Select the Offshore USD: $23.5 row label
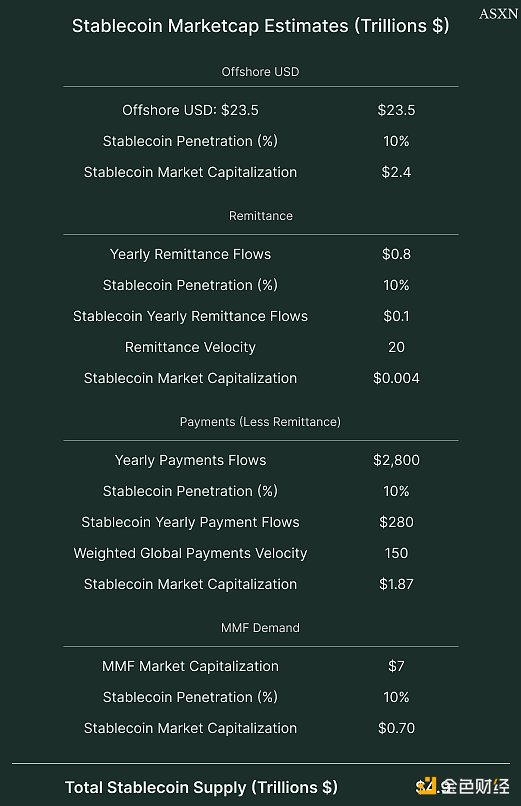This screenshot has width=521, height=806. (x=190, y=110)
